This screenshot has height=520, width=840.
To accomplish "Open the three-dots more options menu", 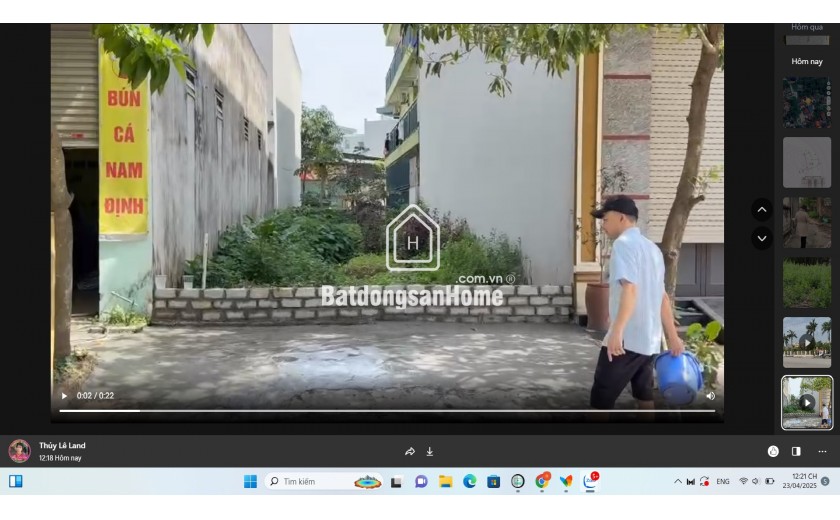I will pos(822,451).
